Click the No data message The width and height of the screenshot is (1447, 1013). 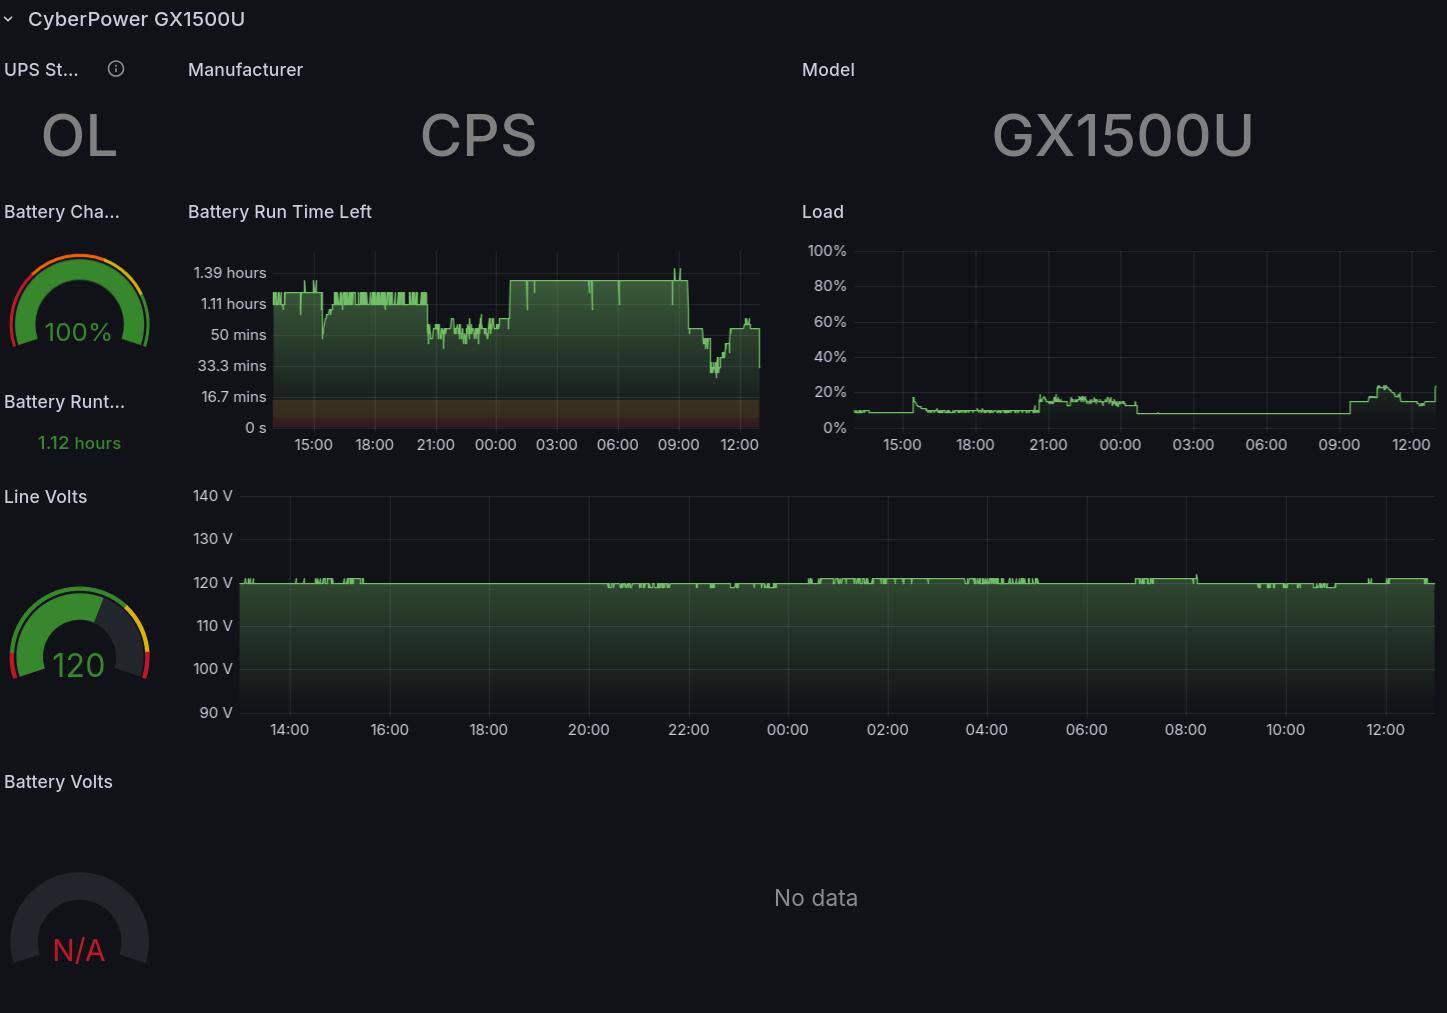[x=815, y=898]
